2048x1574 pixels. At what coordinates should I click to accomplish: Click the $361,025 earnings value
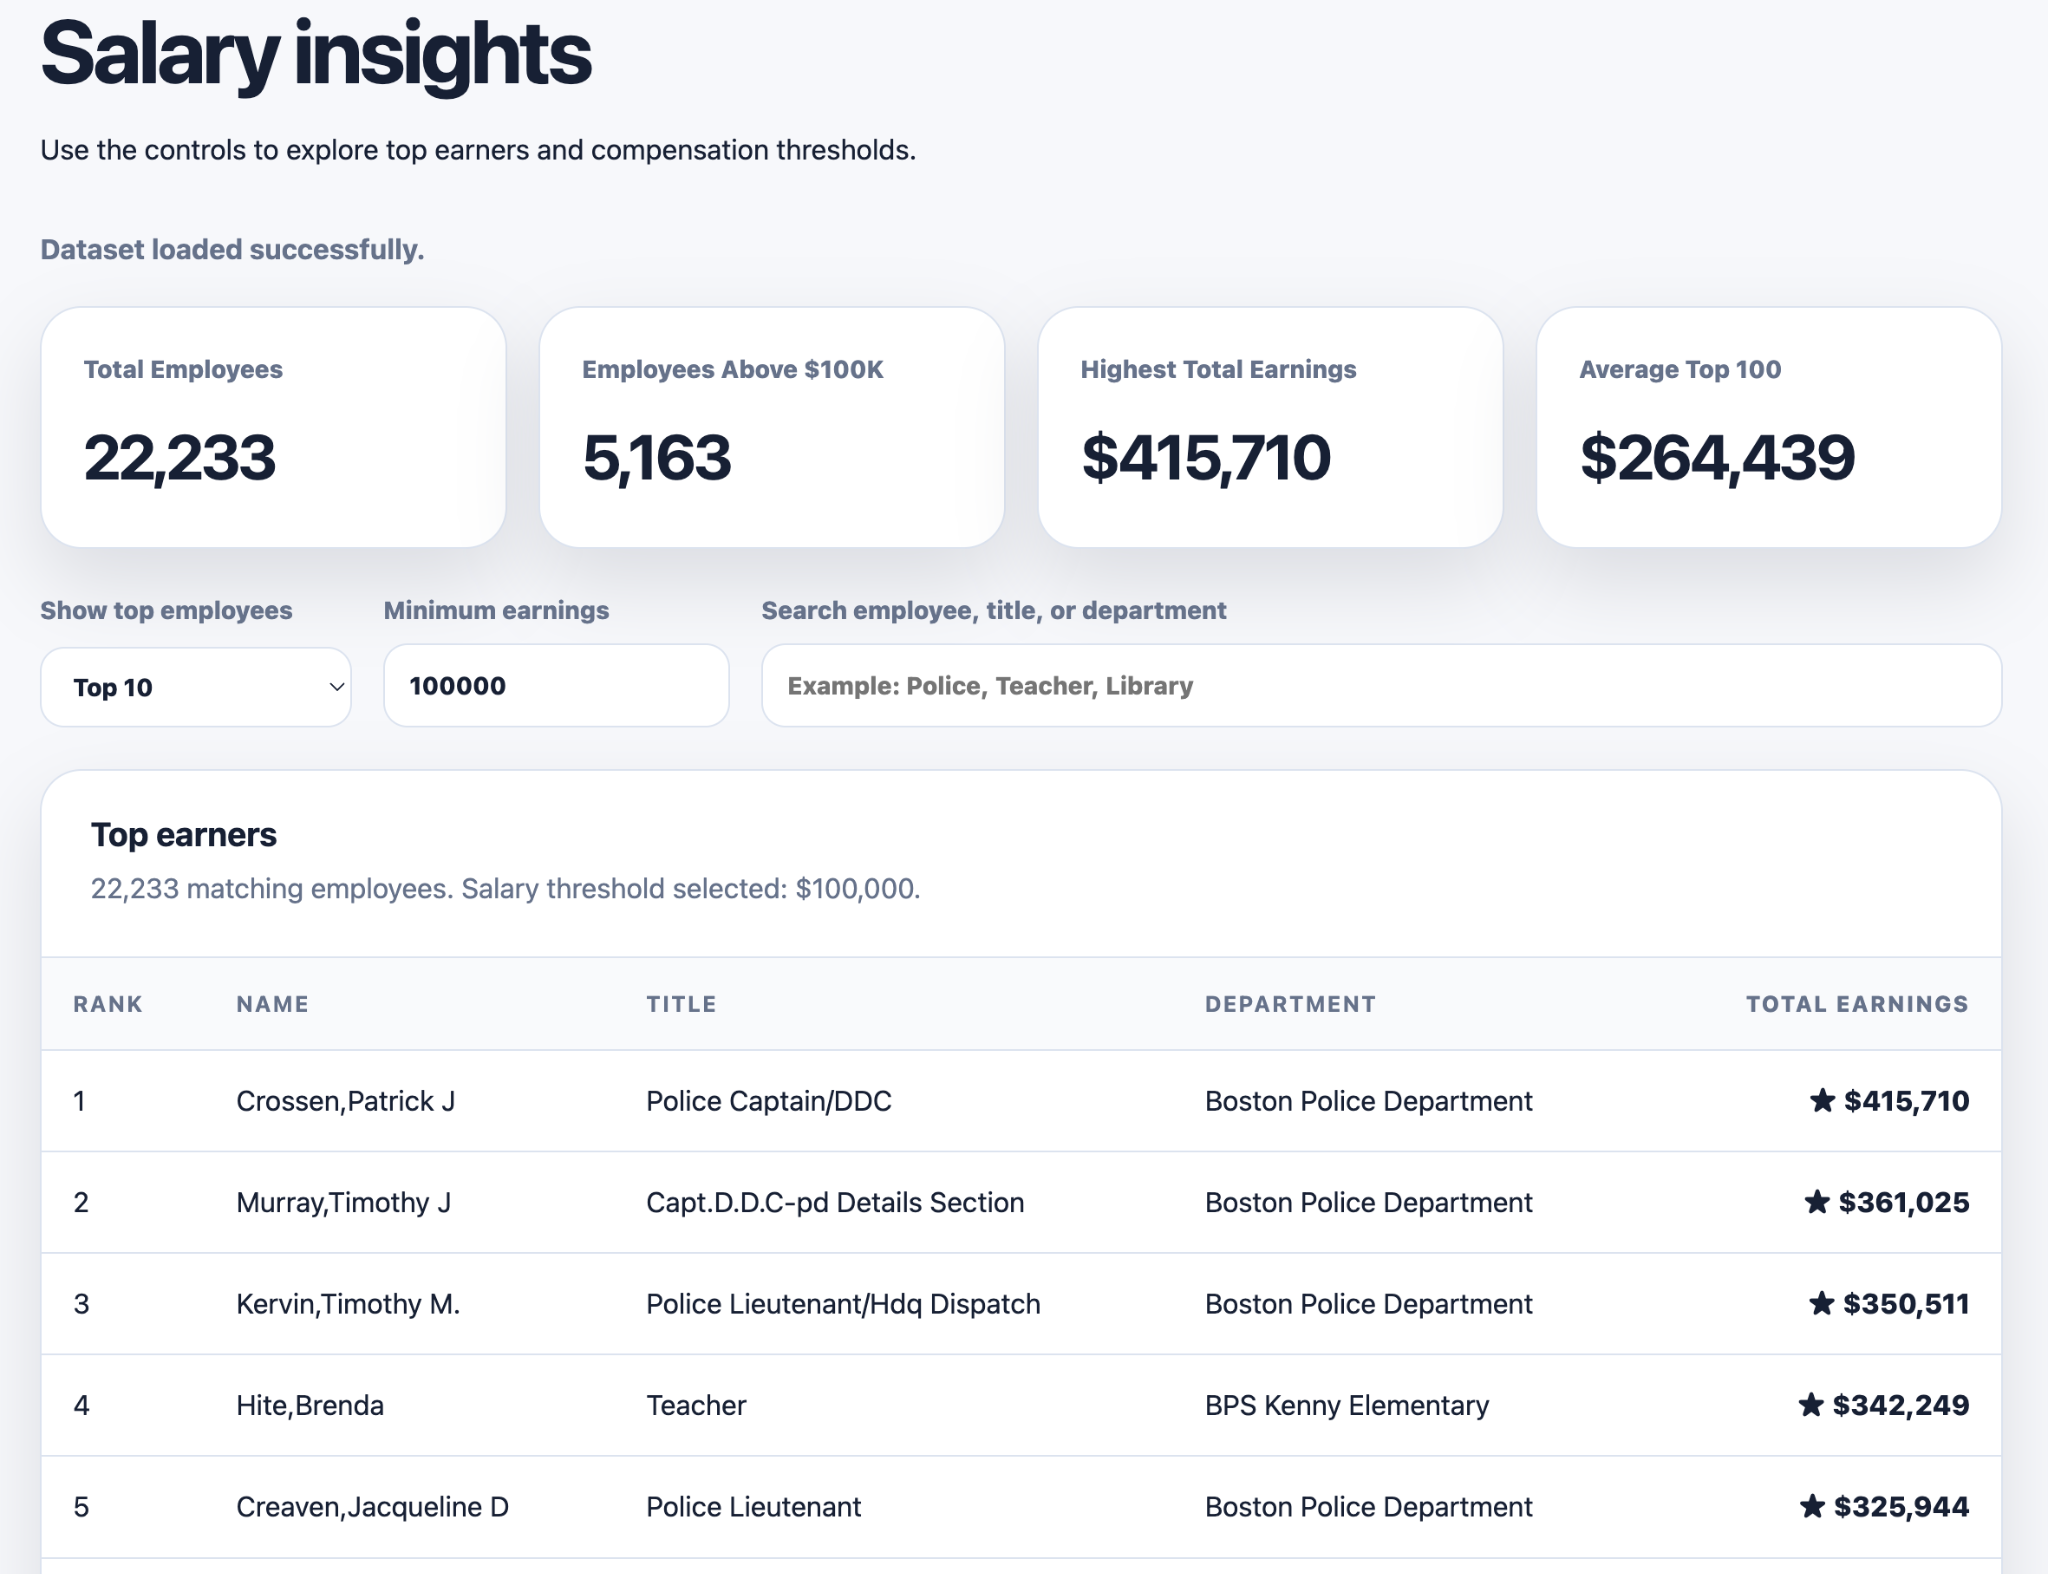[x=1904, y=1202]
